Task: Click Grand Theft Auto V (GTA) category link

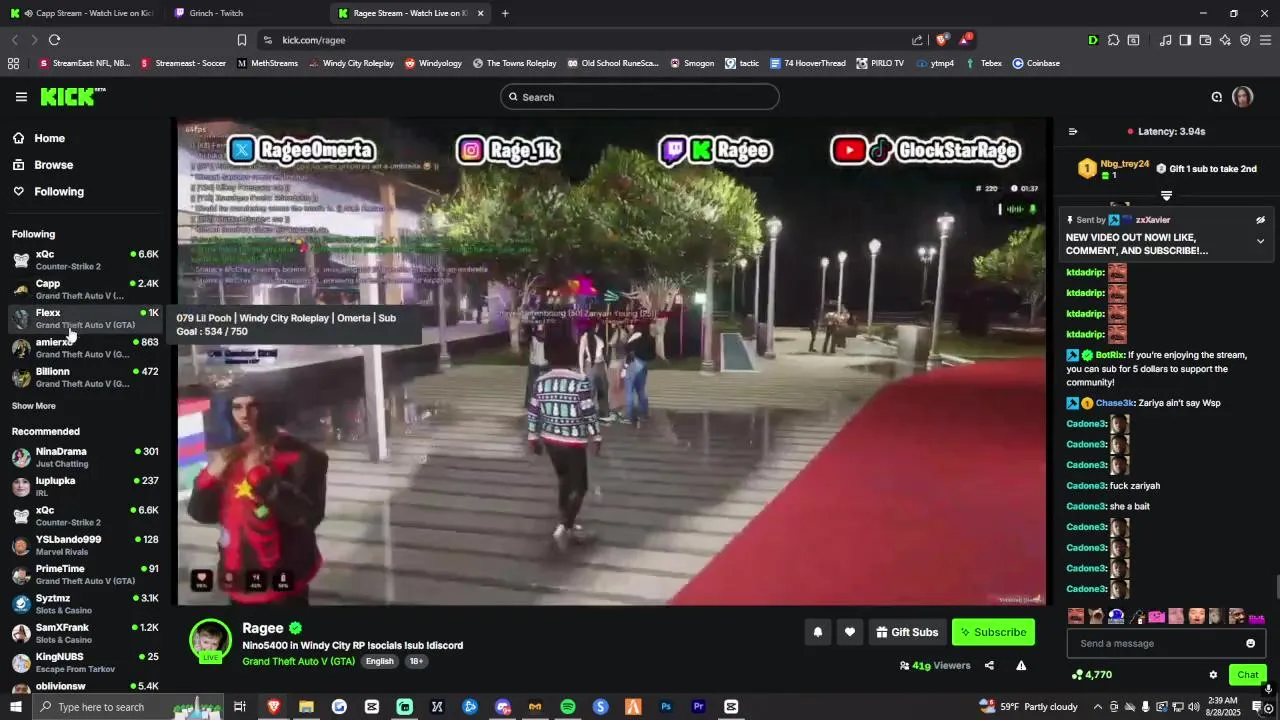Action: [298, 661]
